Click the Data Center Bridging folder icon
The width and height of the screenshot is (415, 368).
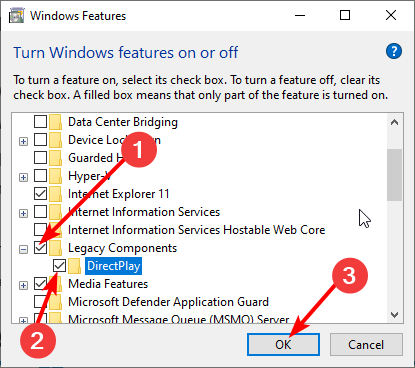click(x=56, y=122)
